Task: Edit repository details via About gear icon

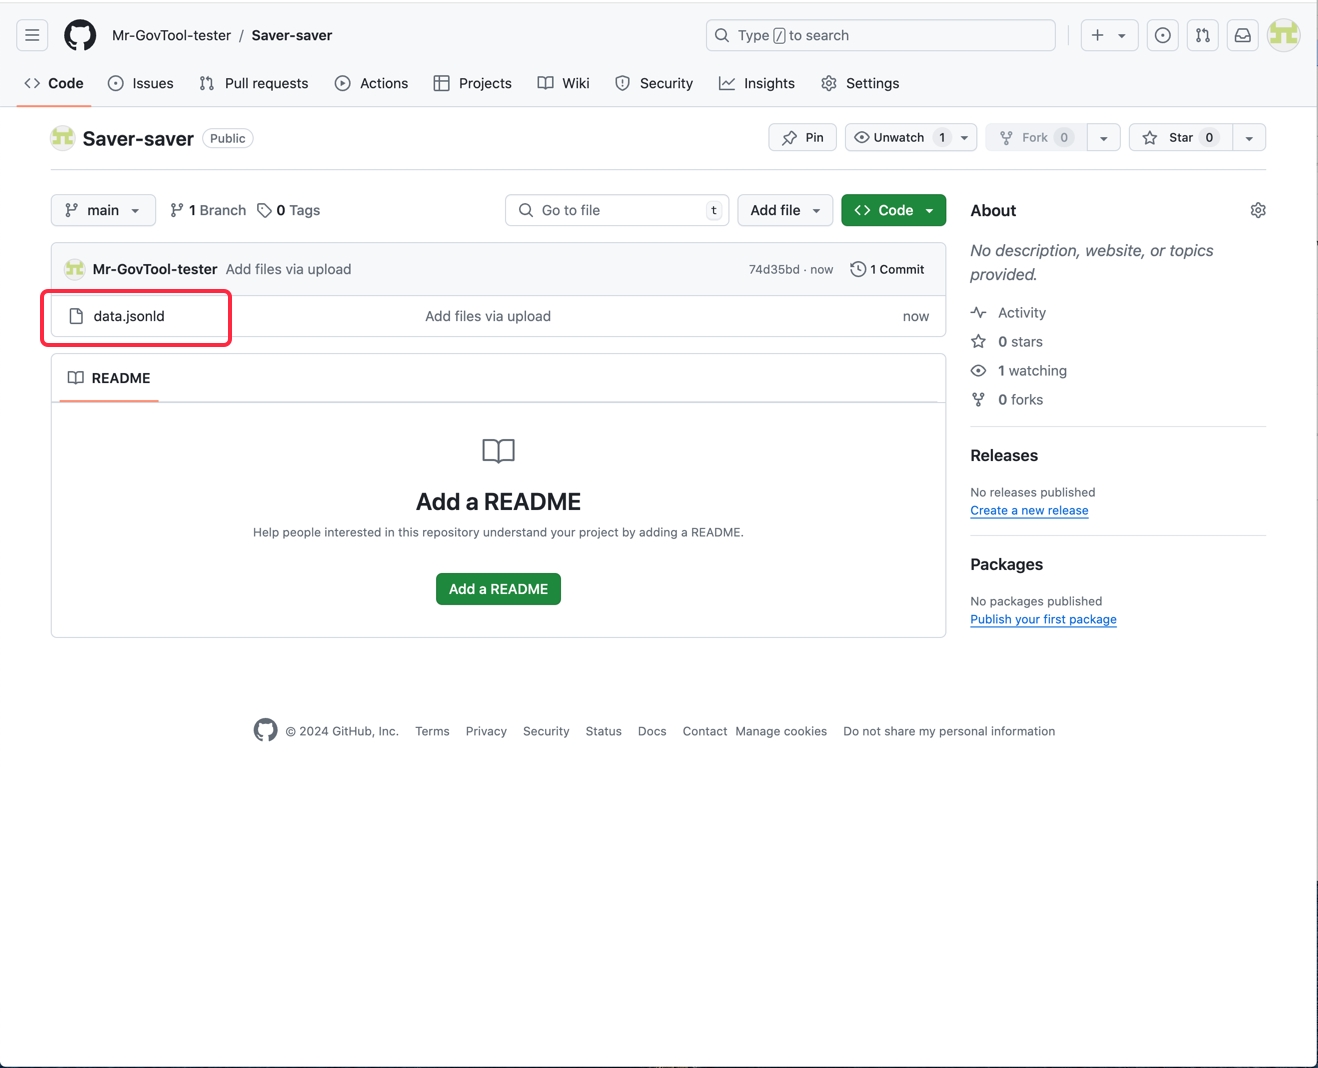Action: [x=1257, y=210]
